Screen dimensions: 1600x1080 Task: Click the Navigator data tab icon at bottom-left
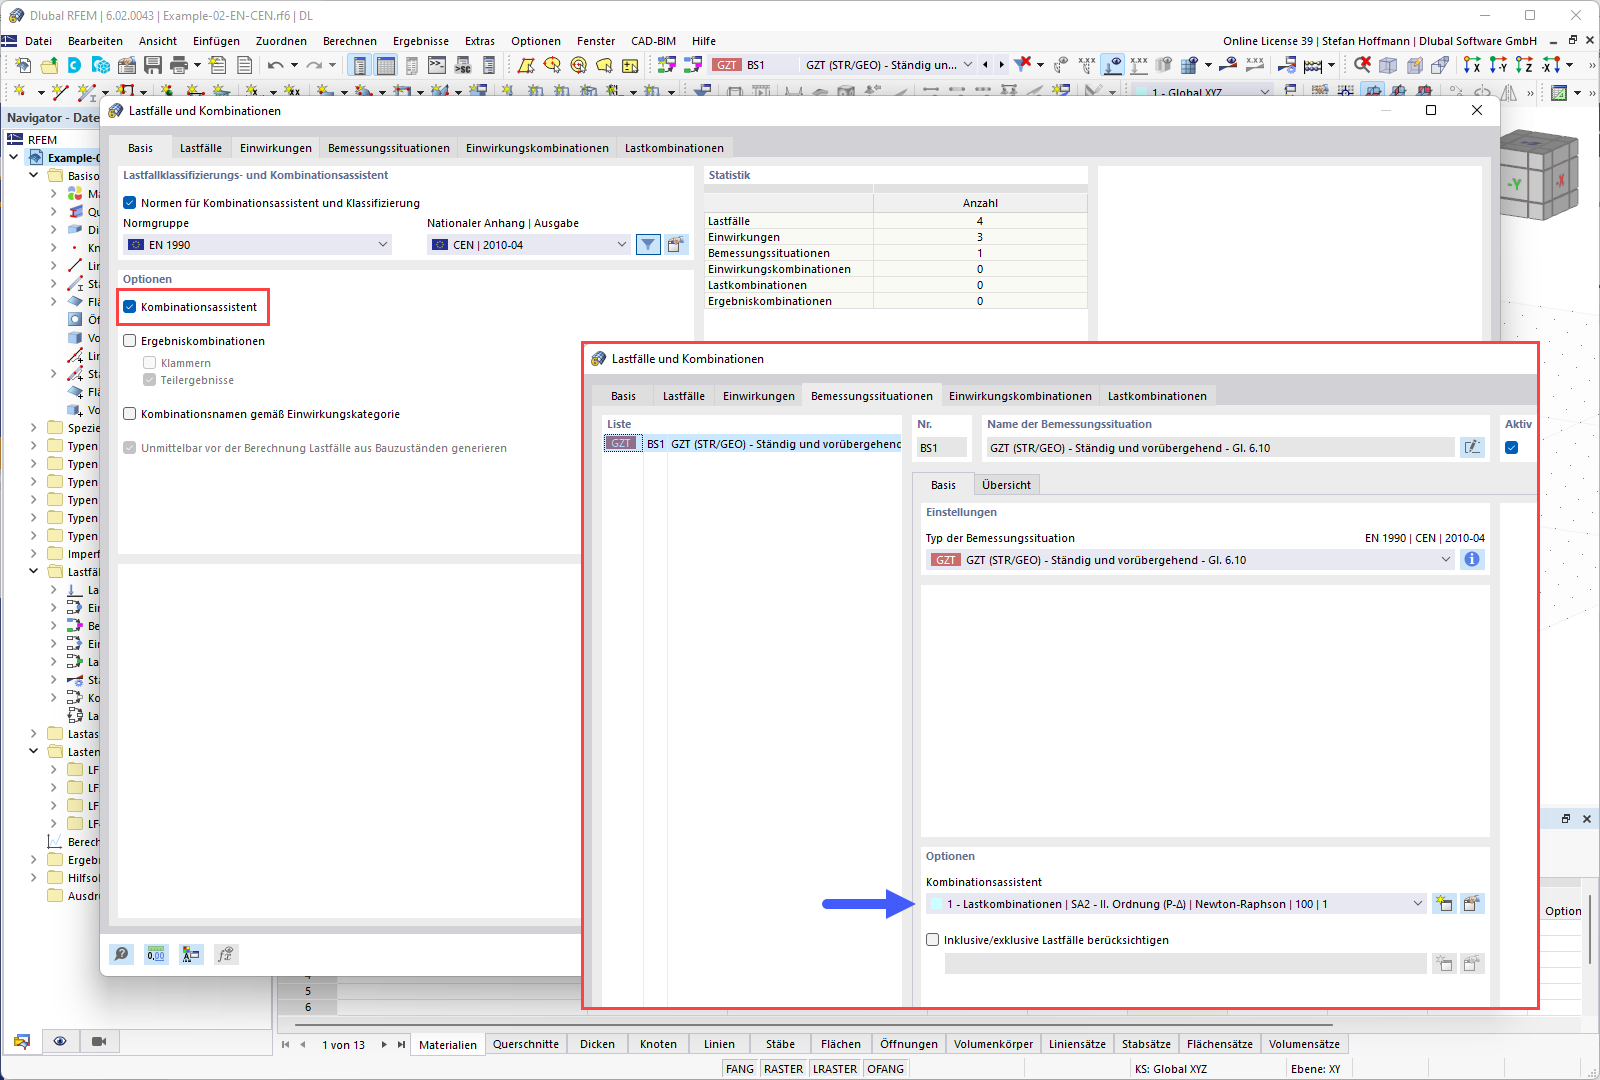pos(22,1042)
